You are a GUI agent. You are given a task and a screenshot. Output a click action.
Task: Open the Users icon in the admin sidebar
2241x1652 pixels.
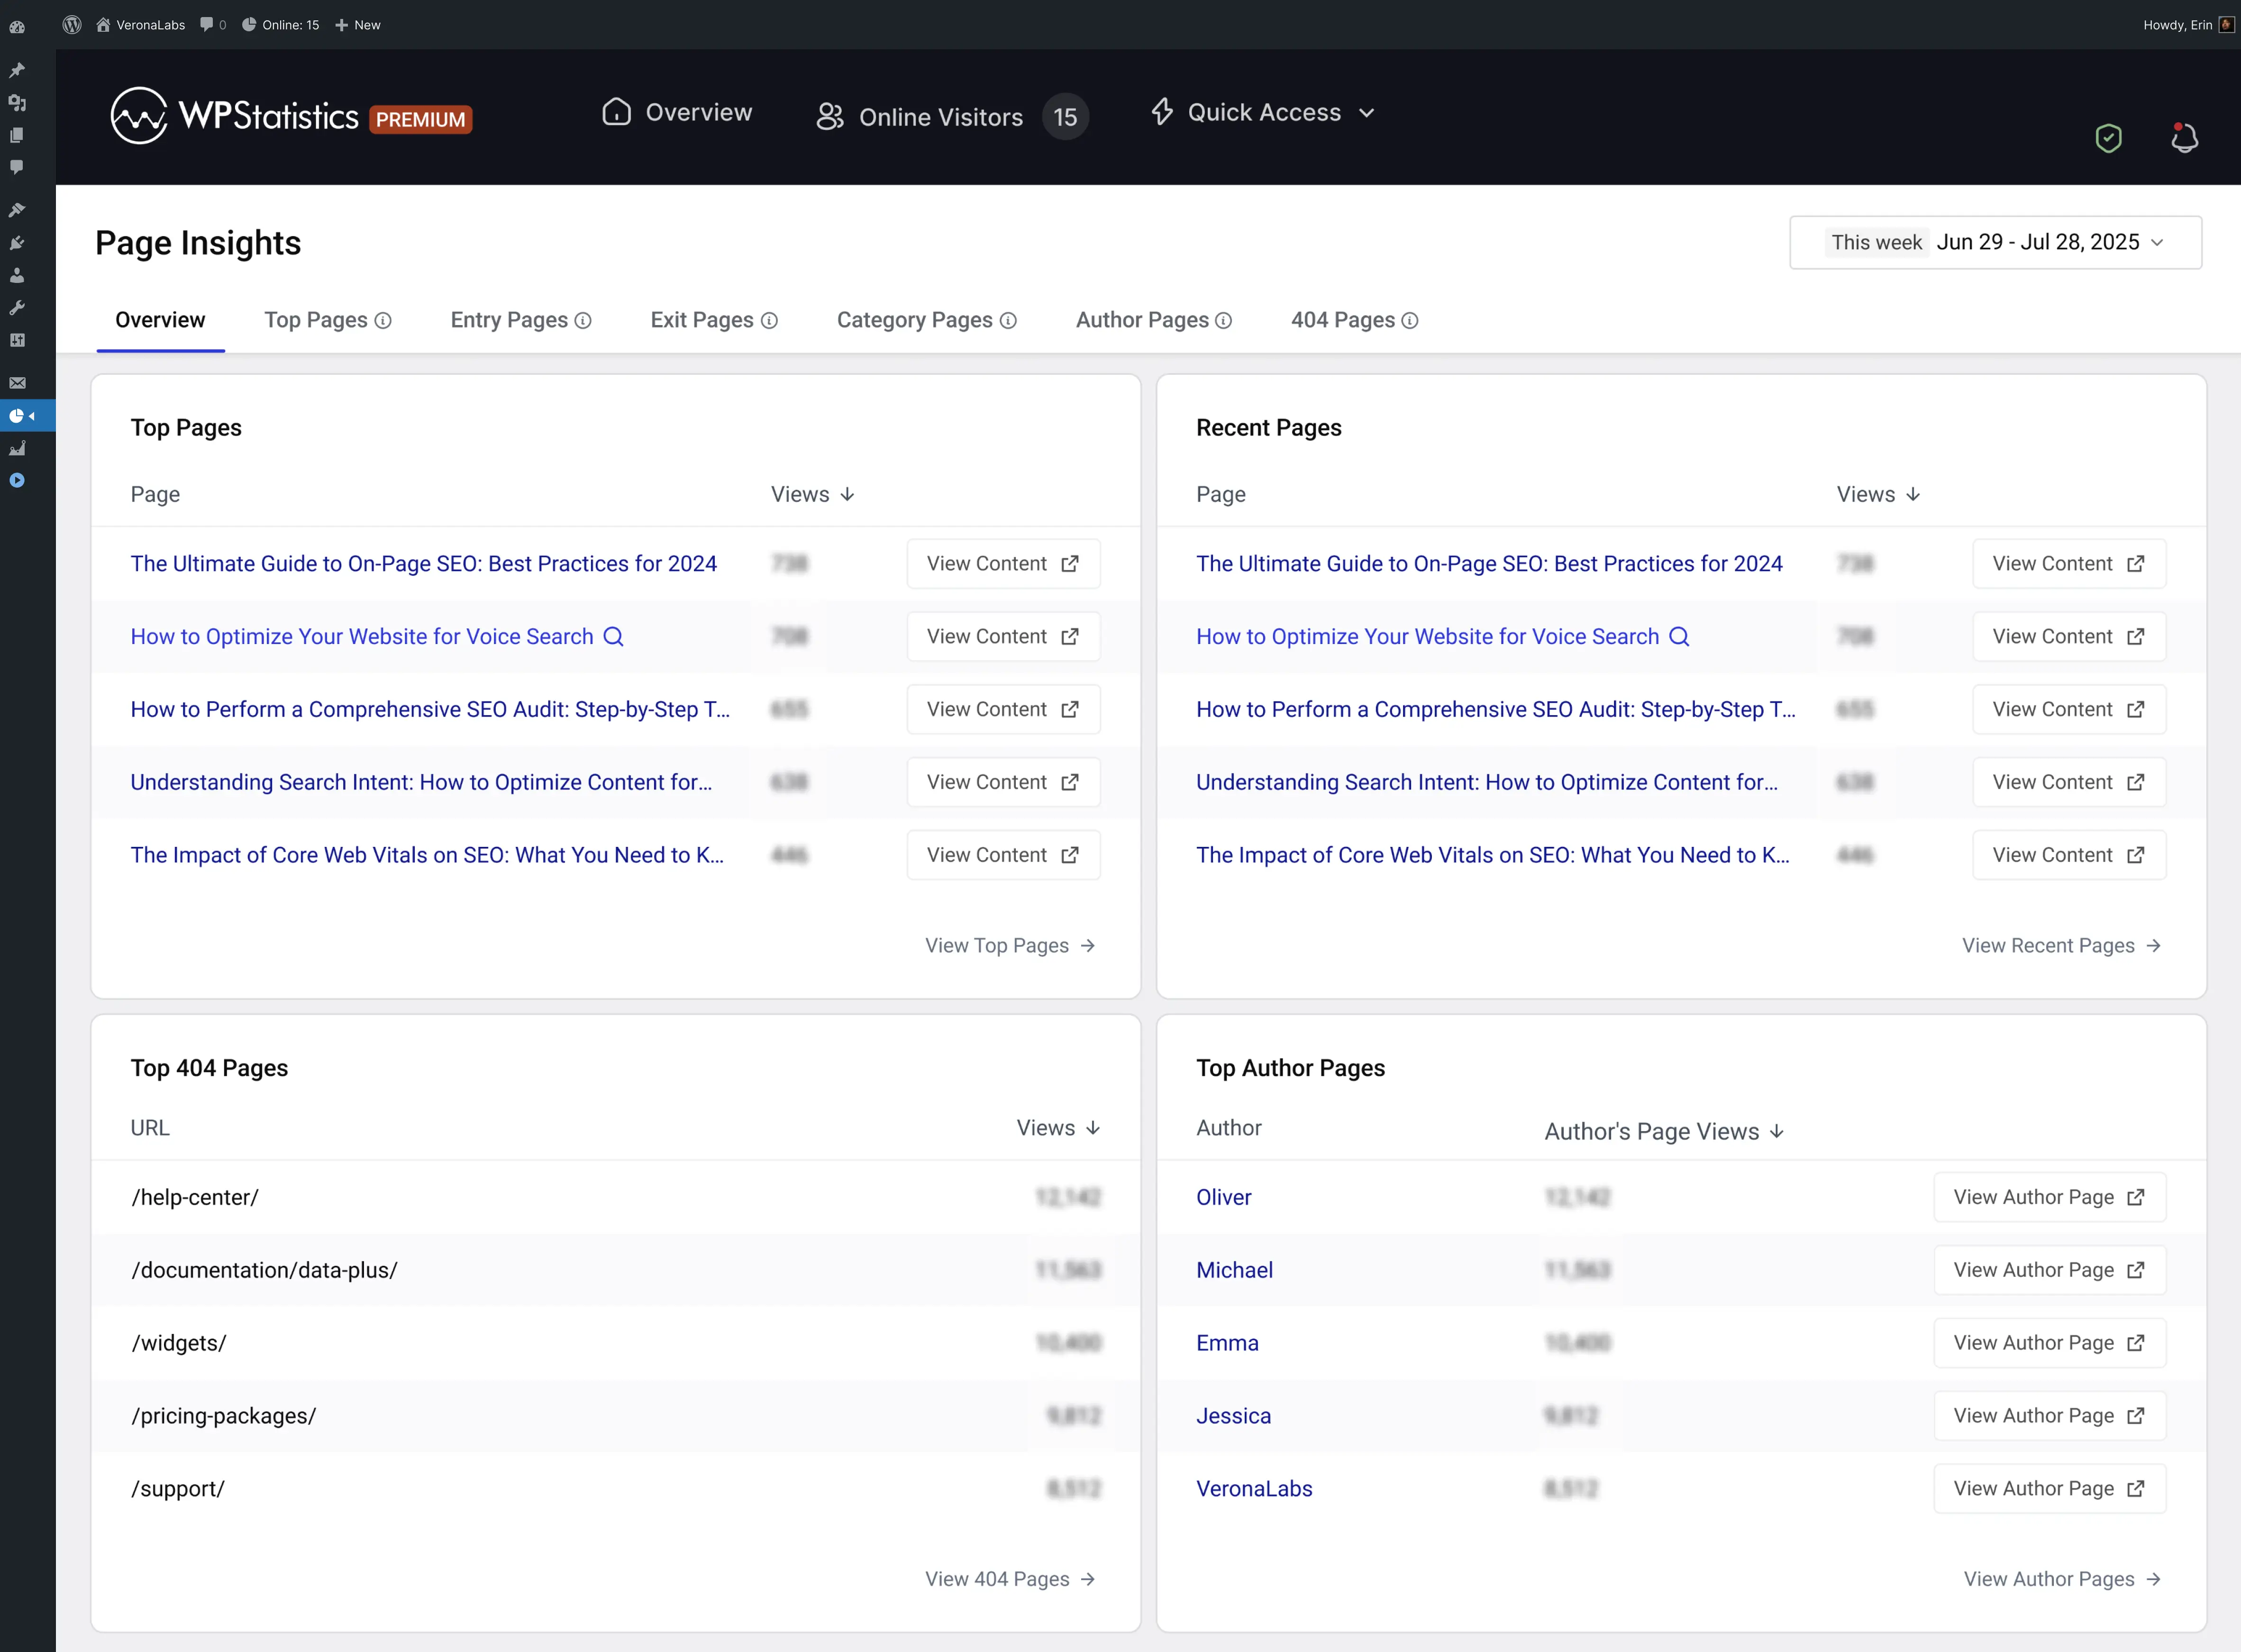(x=17, y=275)
